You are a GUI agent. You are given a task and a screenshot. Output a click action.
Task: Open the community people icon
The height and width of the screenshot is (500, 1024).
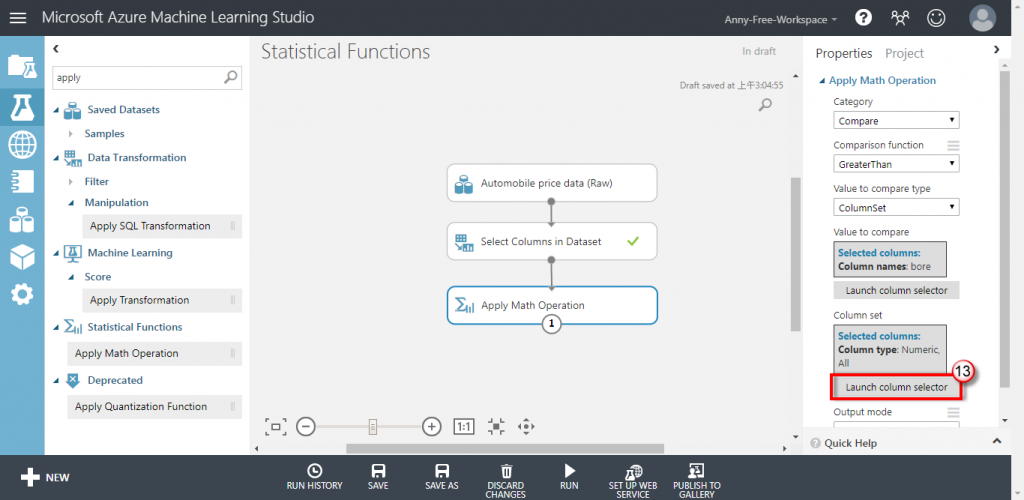[x=900, y=18]
